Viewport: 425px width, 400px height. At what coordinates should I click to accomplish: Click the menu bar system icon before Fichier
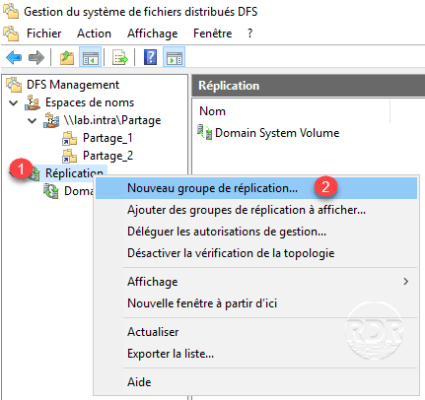pos(11,33)
